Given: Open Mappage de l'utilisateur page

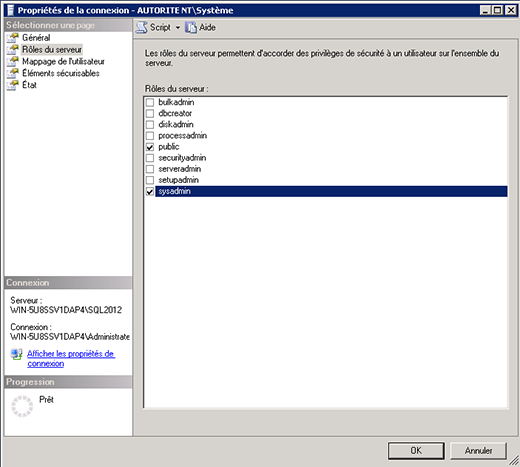Looking at the screenshot, I should tap(63, 61).
